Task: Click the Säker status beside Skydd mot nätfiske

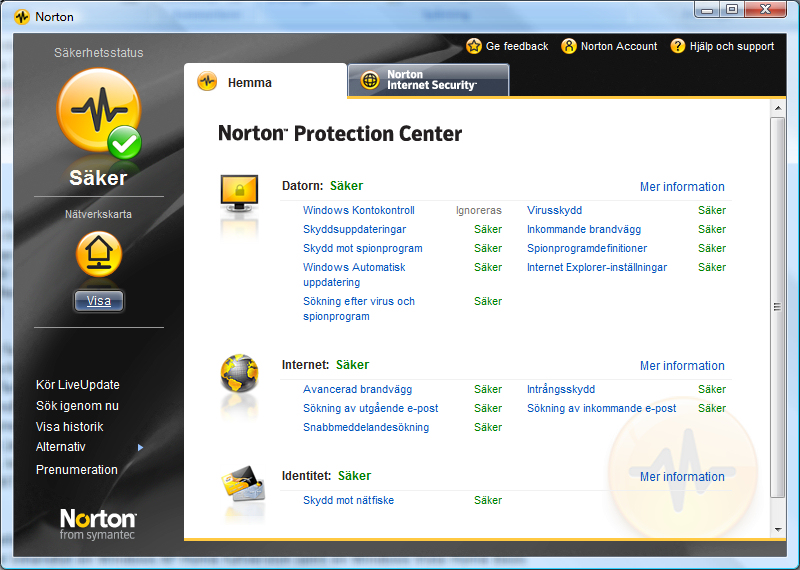Action: (x=488, y=500)
